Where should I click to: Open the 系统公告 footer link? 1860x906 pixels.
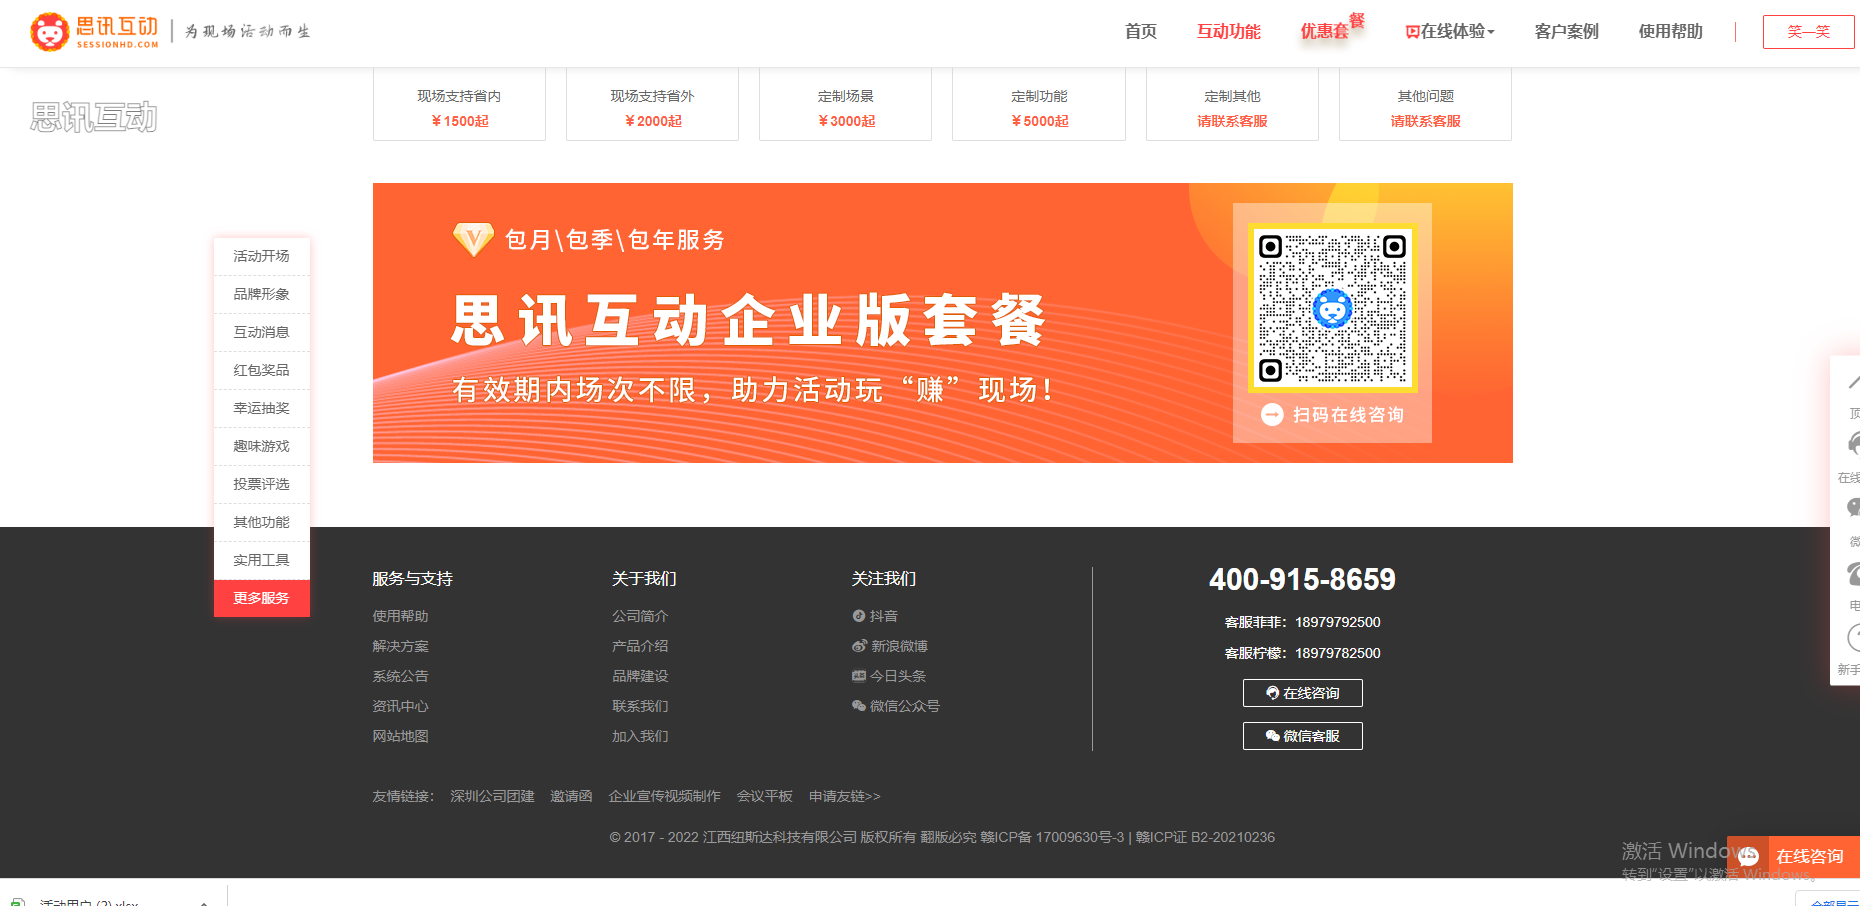[400, 676]
